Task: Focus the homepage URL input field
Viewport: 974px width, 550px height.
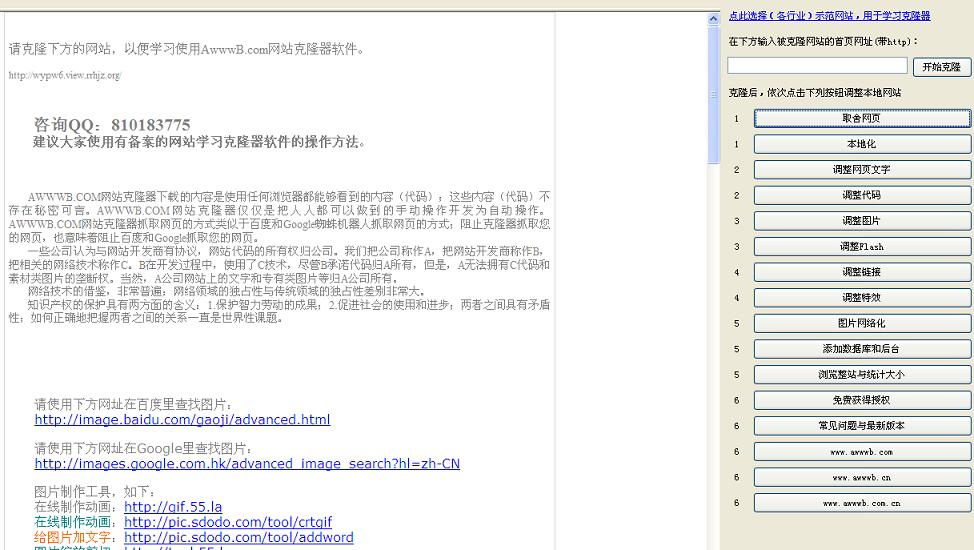Action: pos(817,66)
